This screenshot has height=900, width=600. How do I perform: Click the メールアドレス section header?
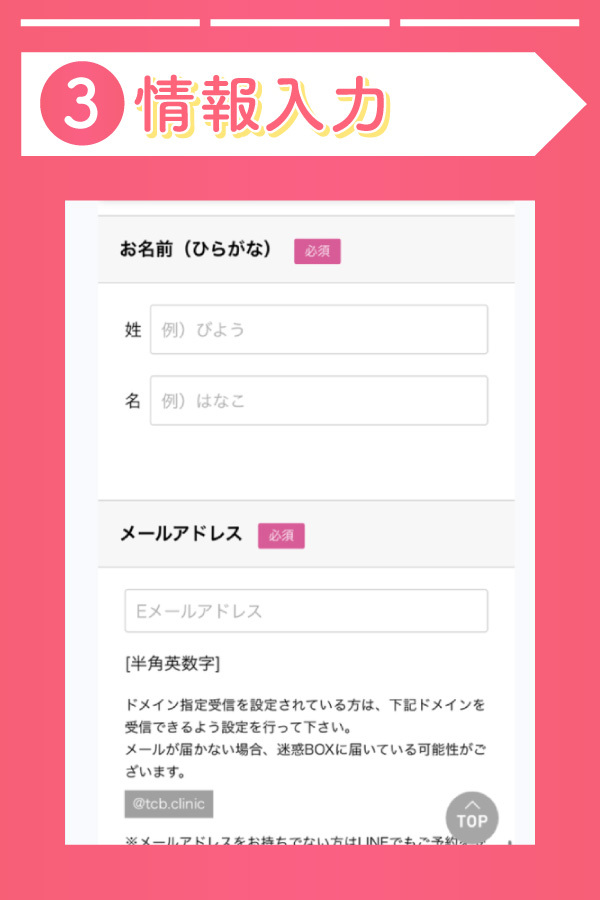click(x=181, y=534)
